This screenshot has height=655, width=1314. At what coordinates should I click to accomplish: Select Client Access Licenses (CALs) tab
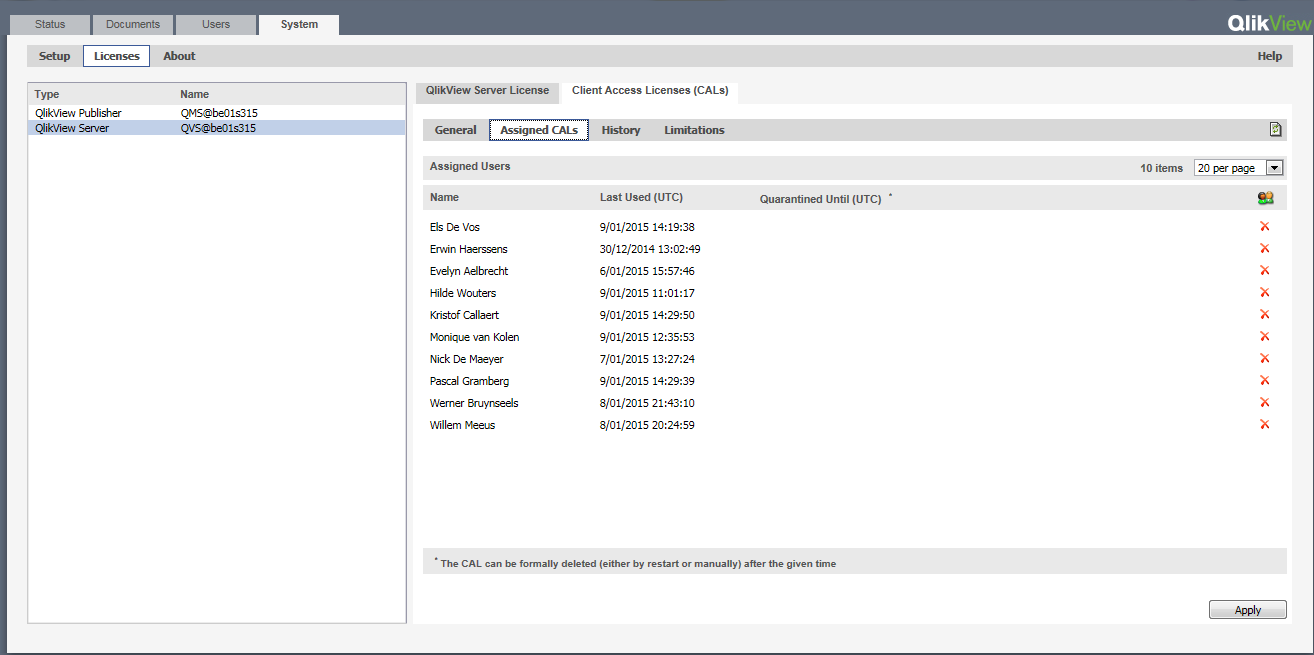click(x=650, y=90)
